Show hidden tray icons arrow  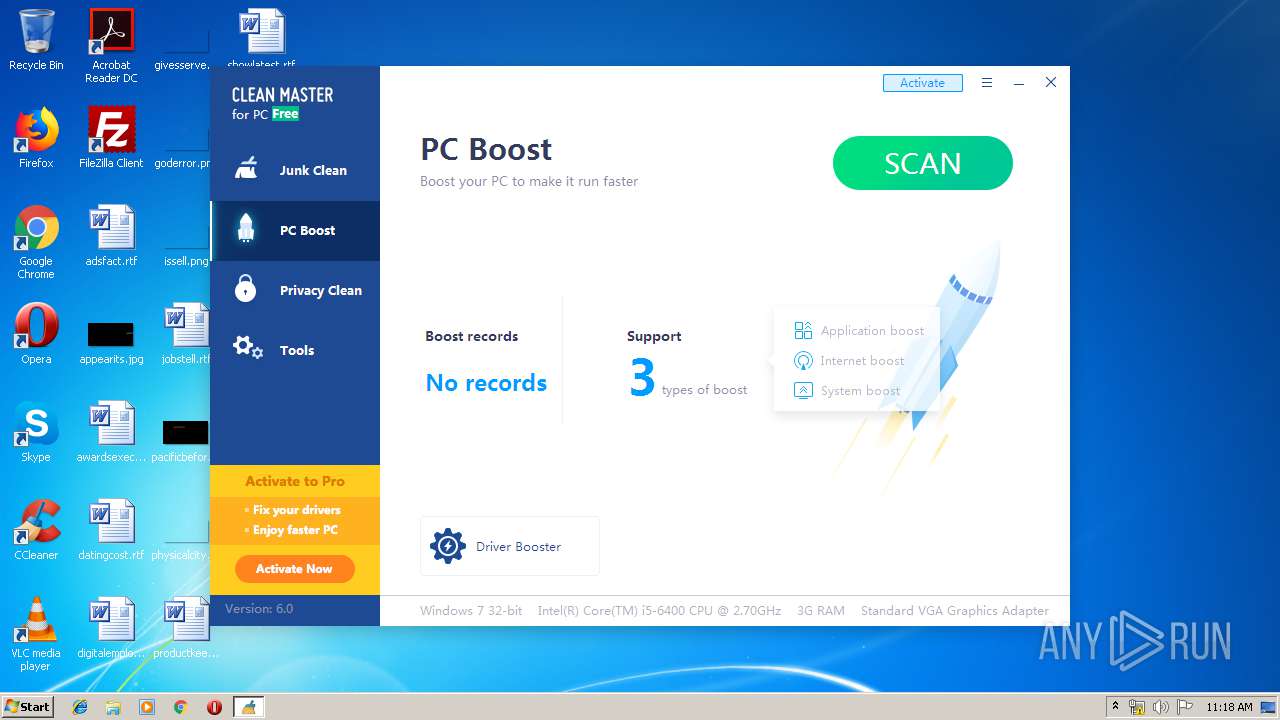pos(1116,707)
